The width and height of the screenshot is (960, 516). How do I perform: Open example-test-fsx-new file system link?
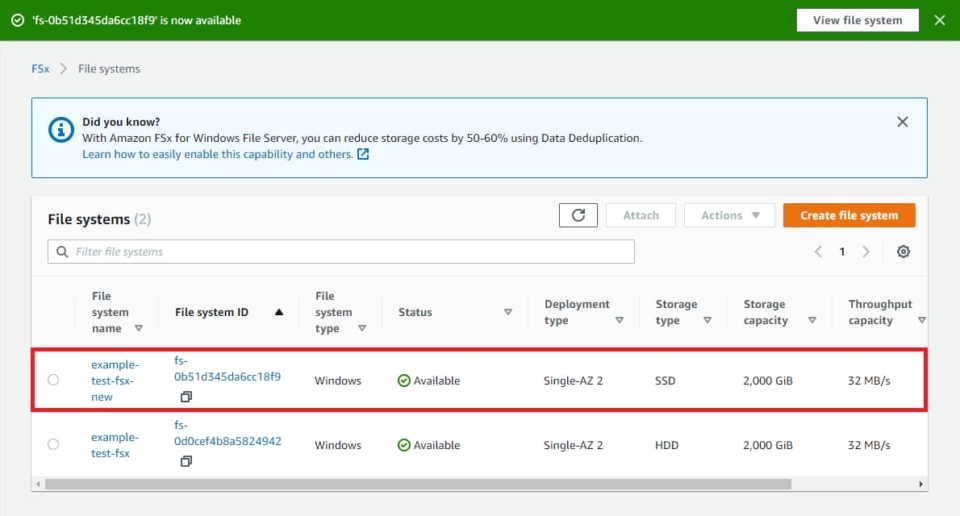114,380
